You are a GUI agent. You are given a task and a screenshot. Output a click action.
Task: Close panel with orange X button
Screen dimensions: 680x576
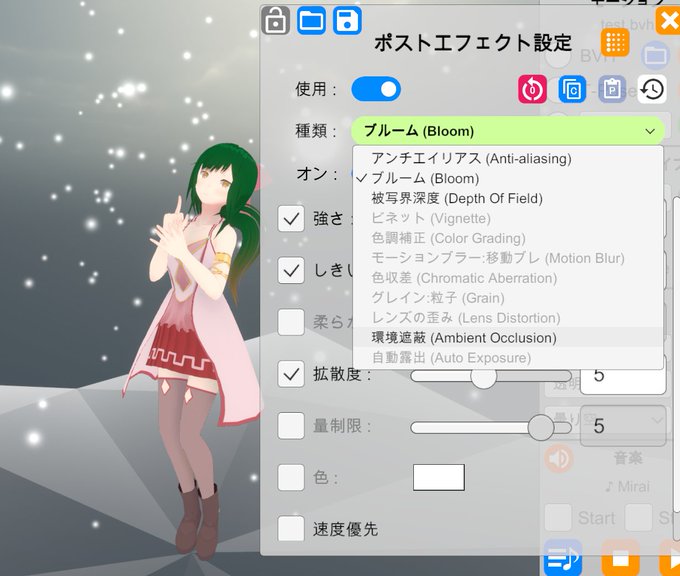click(668, 20)
